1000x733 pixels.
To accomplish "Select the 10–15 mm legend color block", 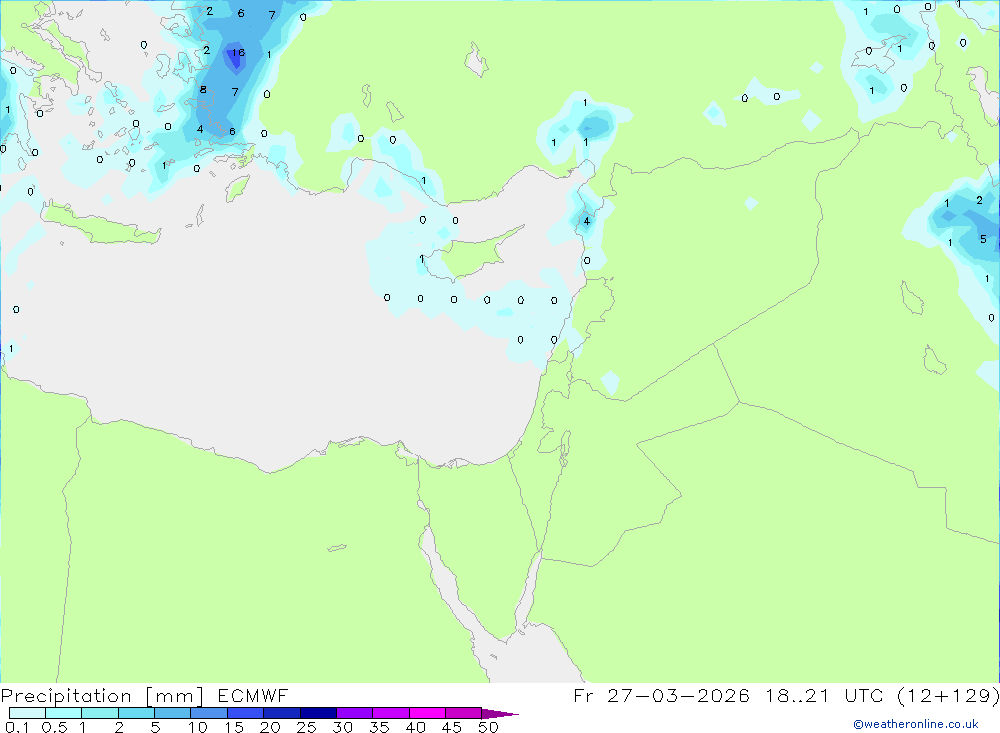I will 209,713.
